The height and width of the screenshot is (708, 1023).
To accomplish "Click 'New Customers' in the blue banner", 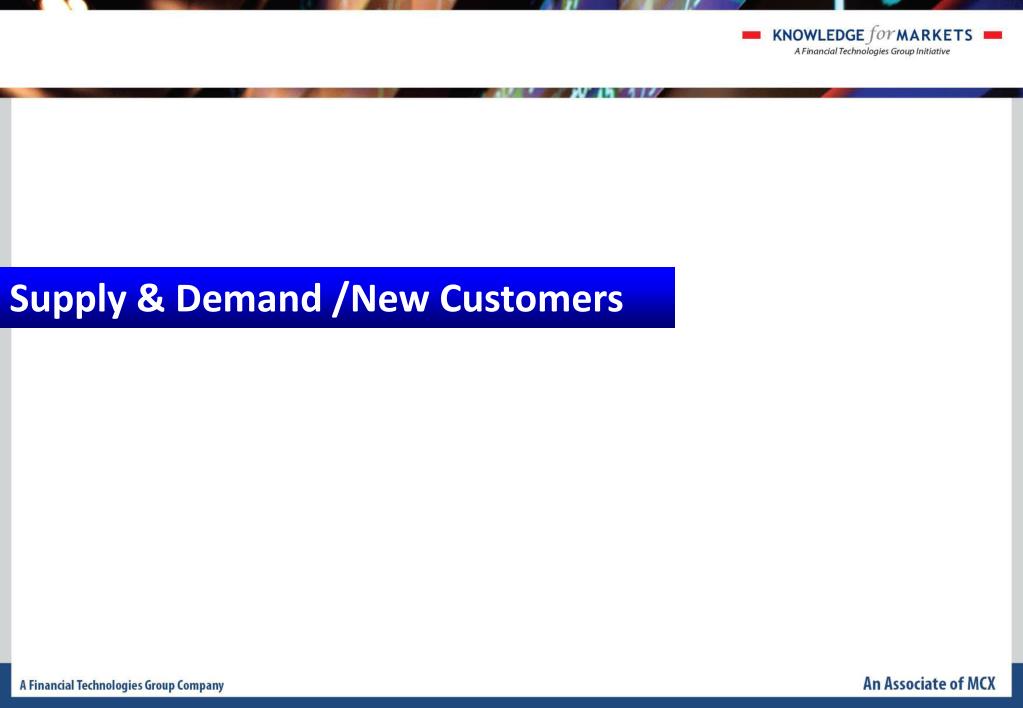I will [x=487, y=298].
